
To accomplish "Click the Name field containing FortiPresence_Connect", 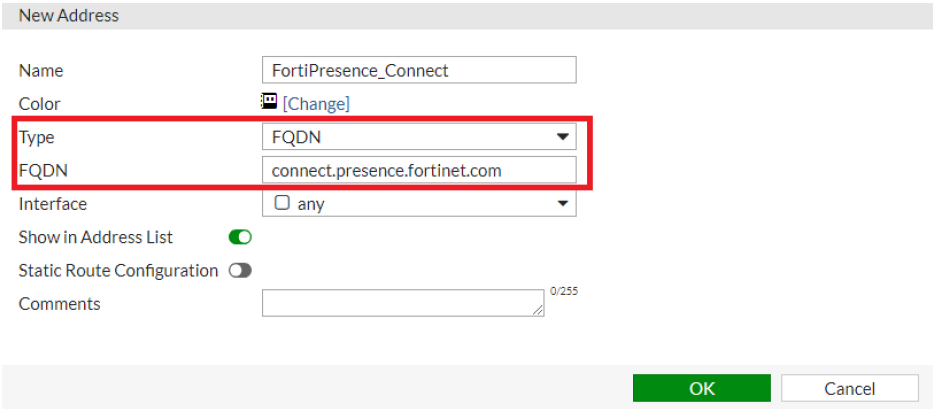I will click(419, 70).
